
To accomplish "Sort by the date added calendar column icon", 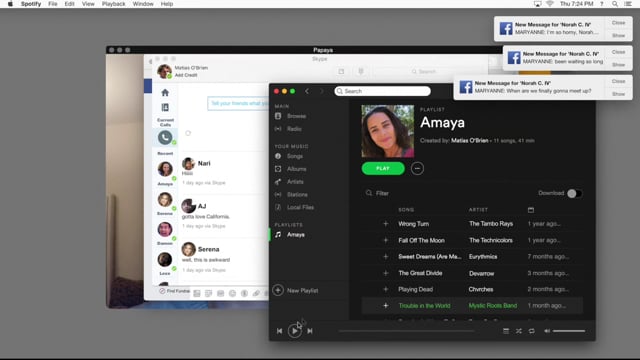I will click(531, 210).
